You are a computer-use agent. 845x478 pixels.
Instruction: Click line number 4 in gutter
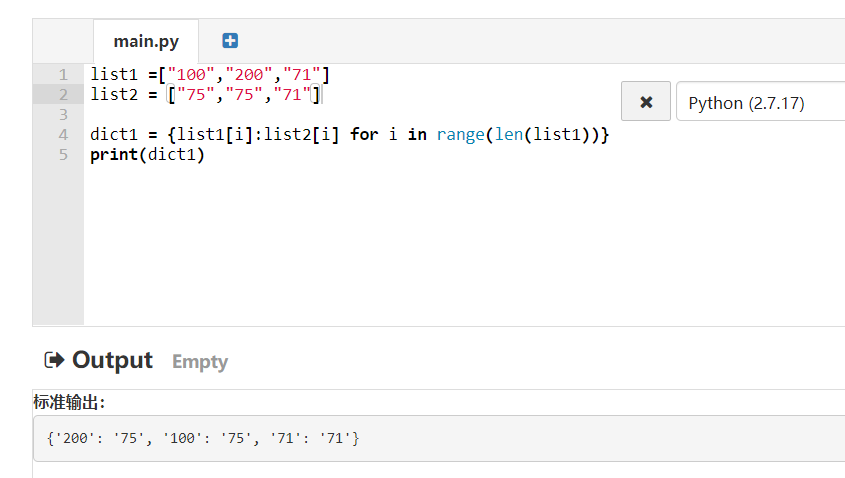pyautogui.click(x=63, y=134)
